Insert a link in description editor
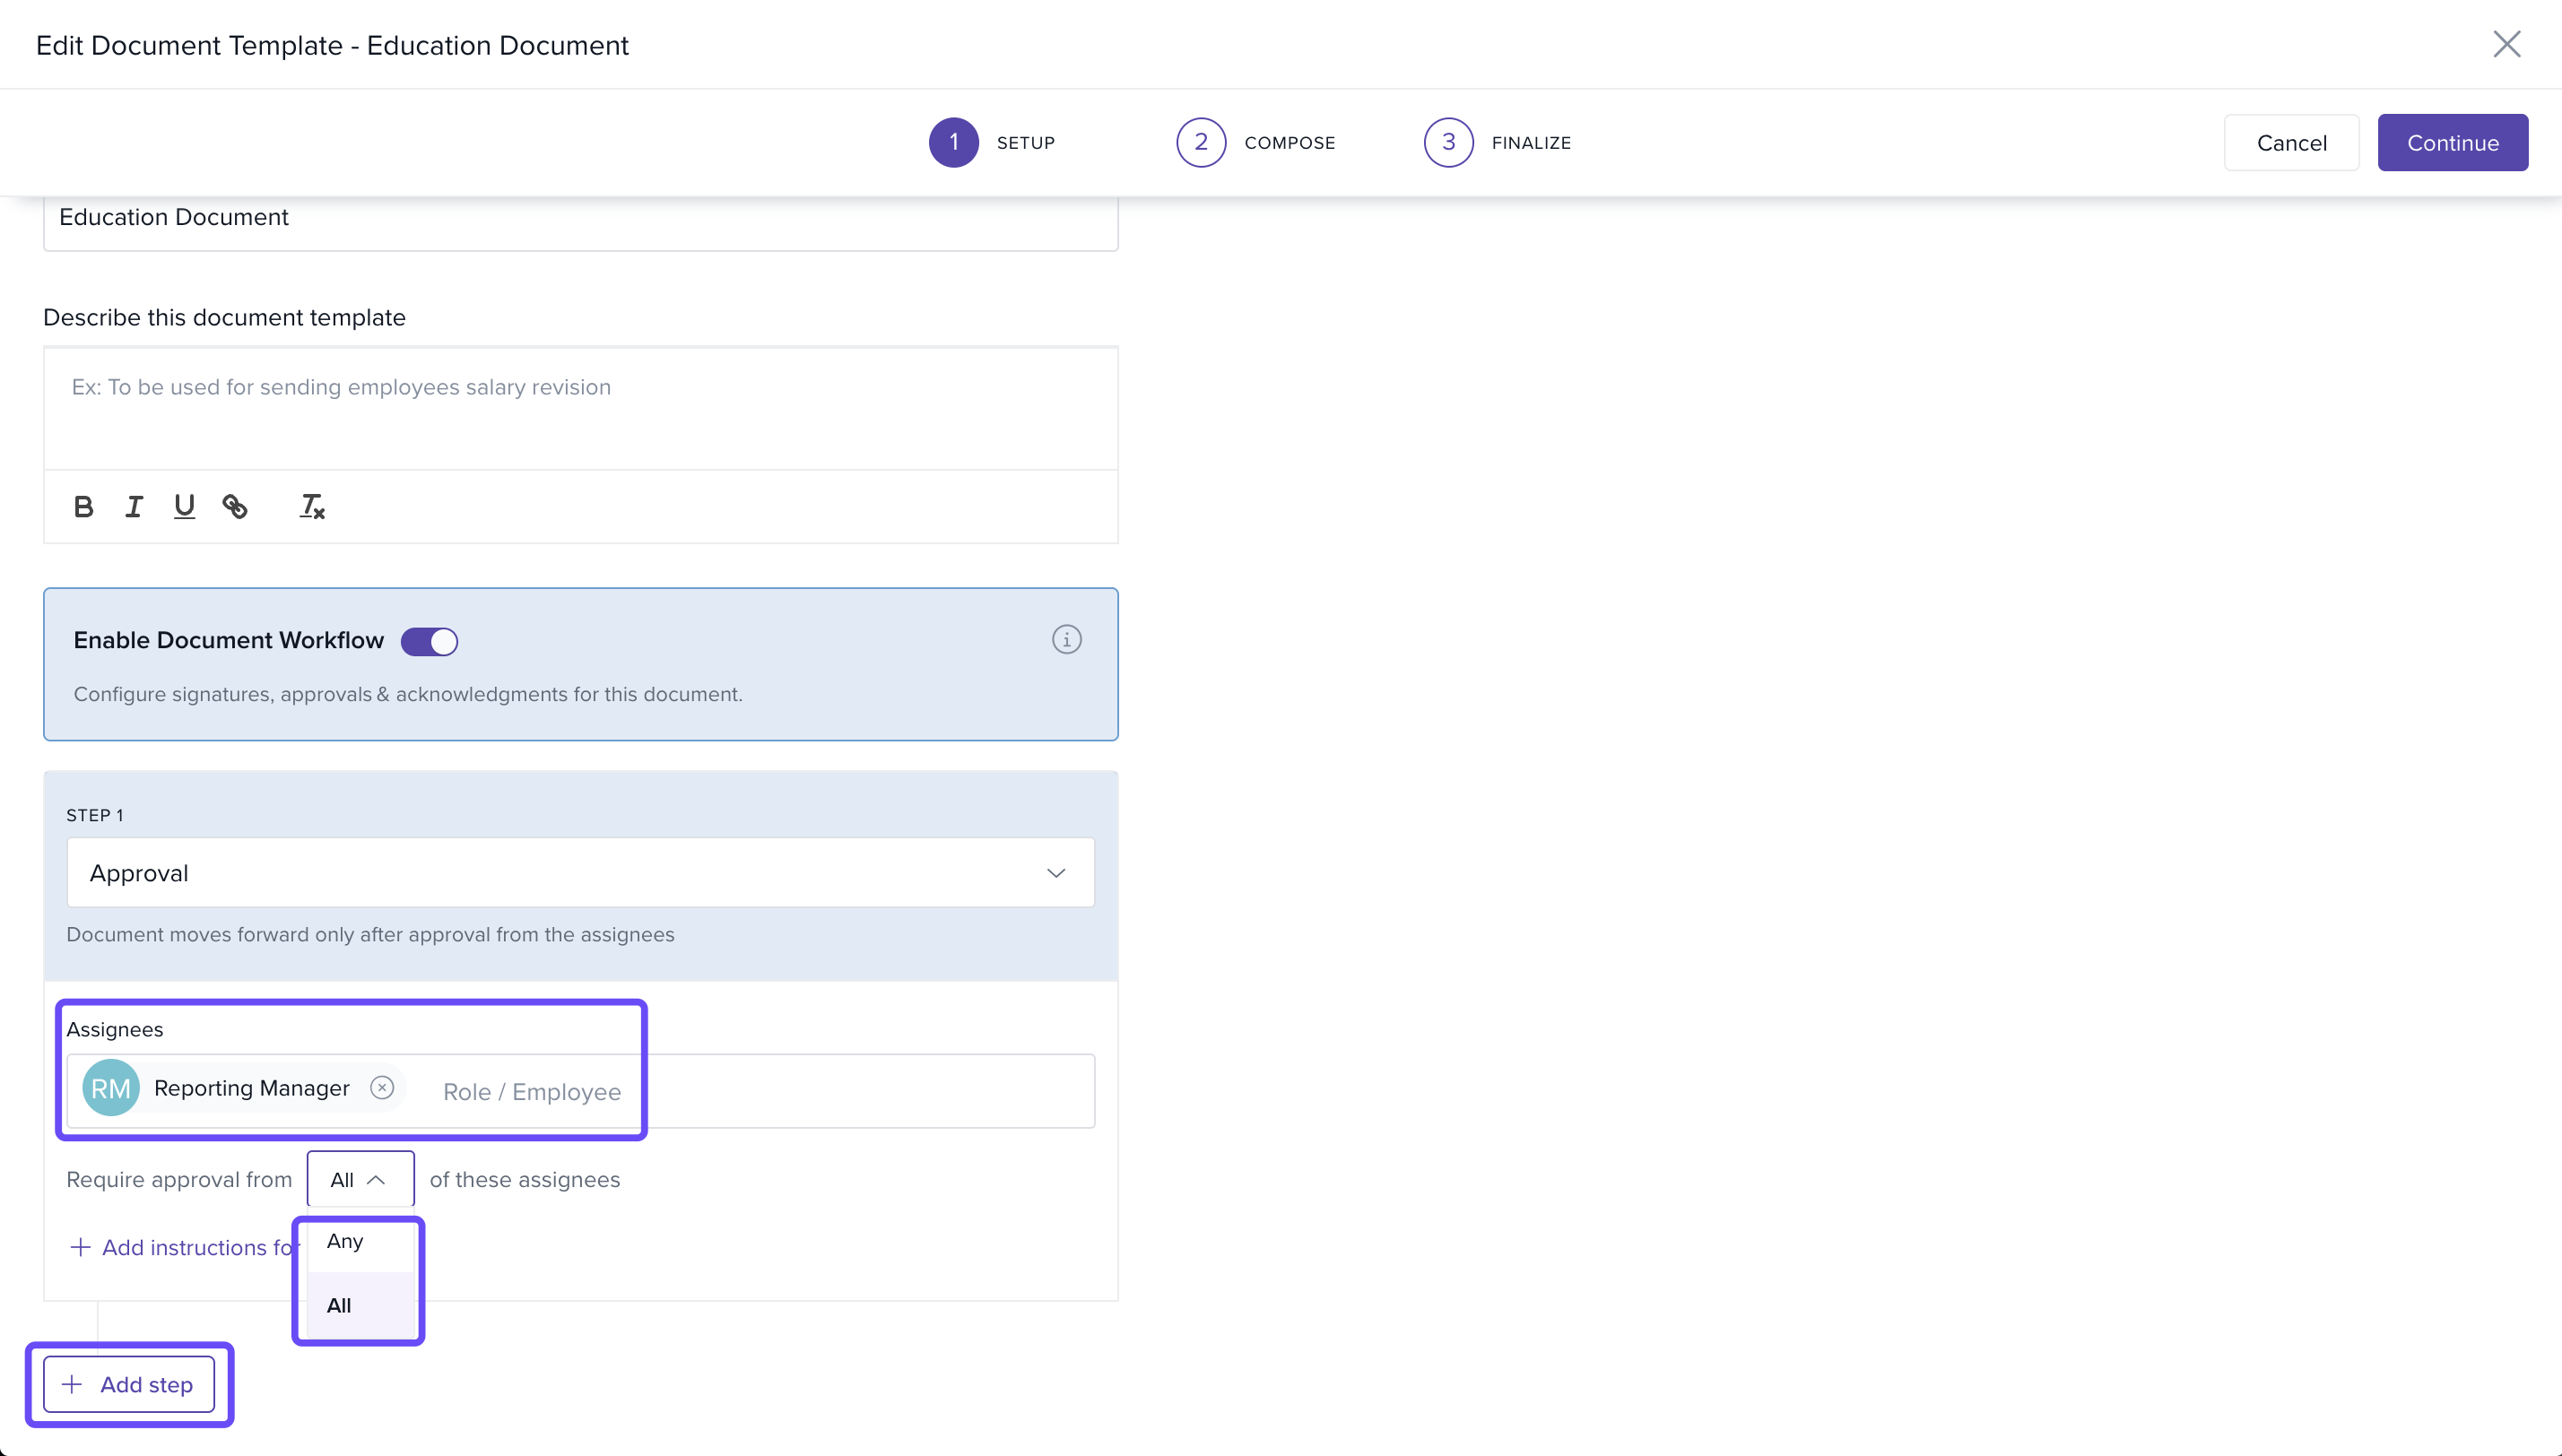 (x=235, y=507)
